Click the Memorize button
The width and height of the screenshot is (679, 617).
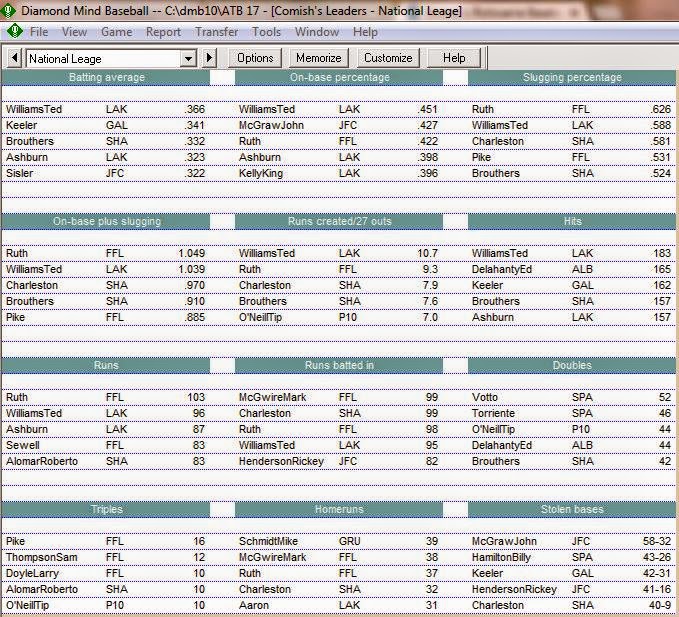(x=318, y=58)
